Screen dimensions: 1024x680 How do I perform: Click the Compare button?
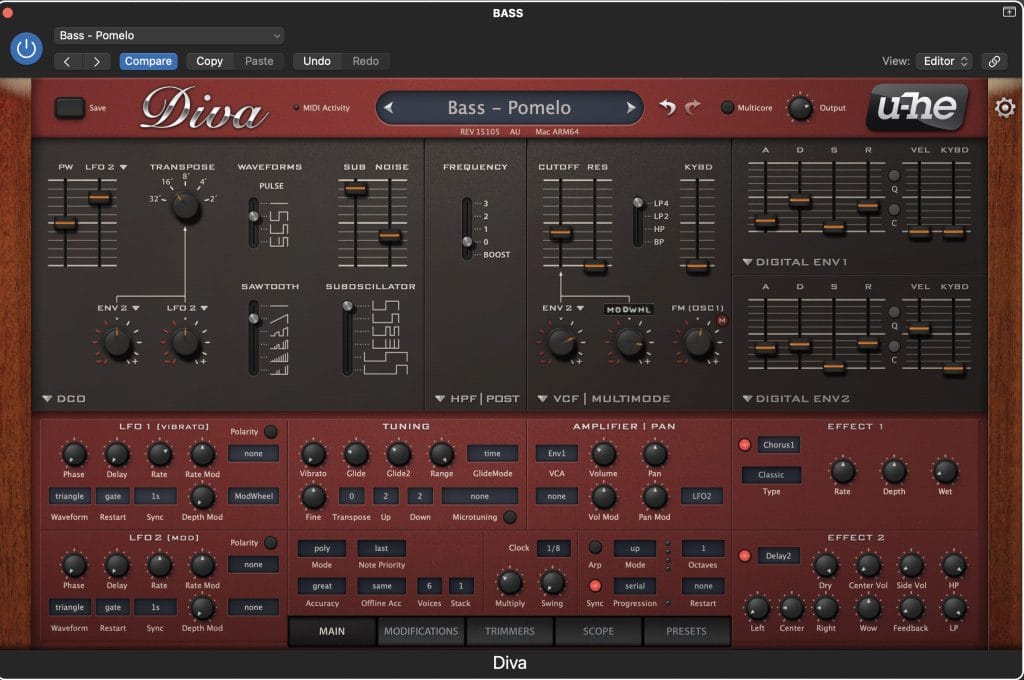pos(148,61)
